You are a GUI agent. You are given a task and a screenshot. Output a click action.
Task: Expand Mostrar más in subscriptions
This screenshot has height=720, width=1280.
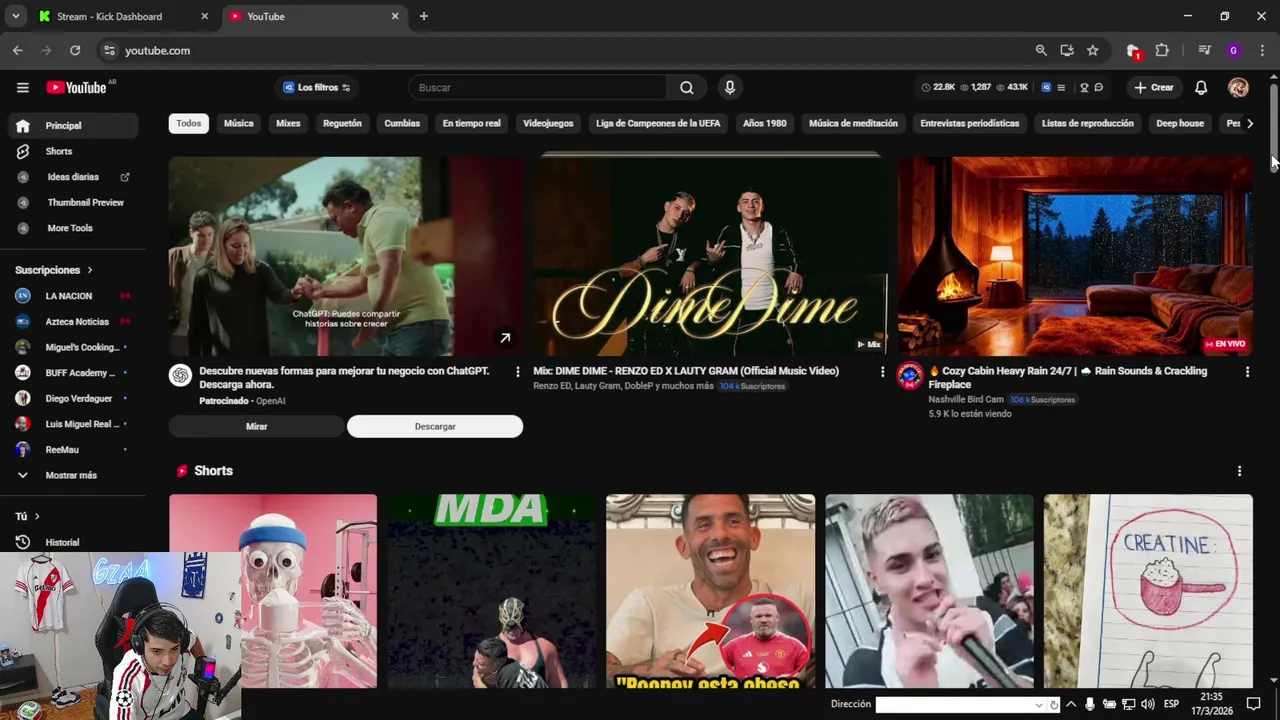(73, 475)
